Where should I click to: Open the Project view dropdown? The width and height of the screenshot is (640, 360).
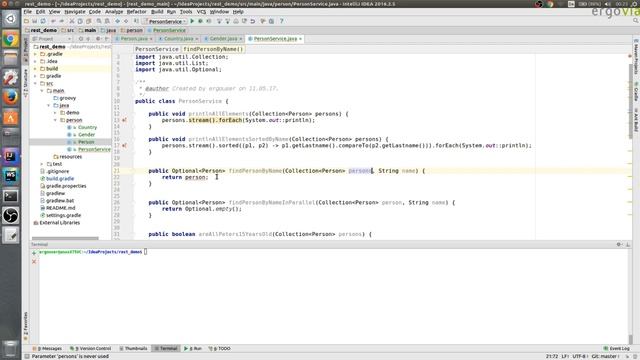[x=52, y=39]
